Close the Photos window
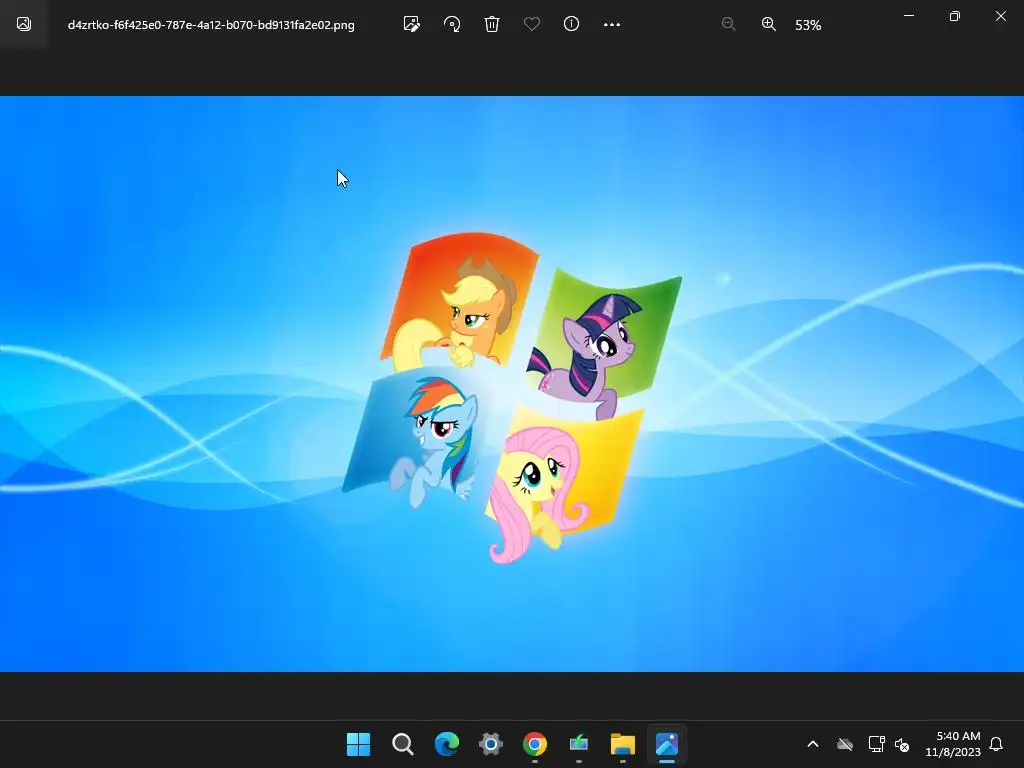 (1000, 16)
